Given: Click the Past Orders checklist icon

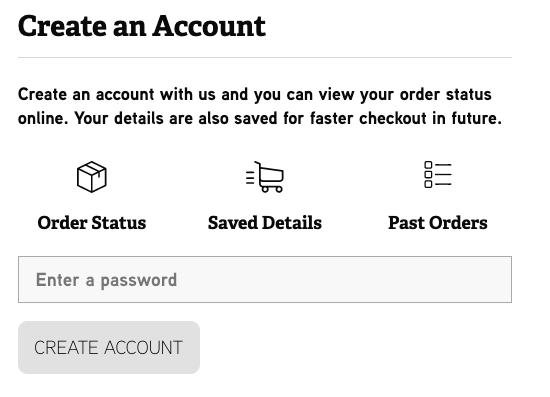Looking at the screenshot, I should [x=438, y=175].
